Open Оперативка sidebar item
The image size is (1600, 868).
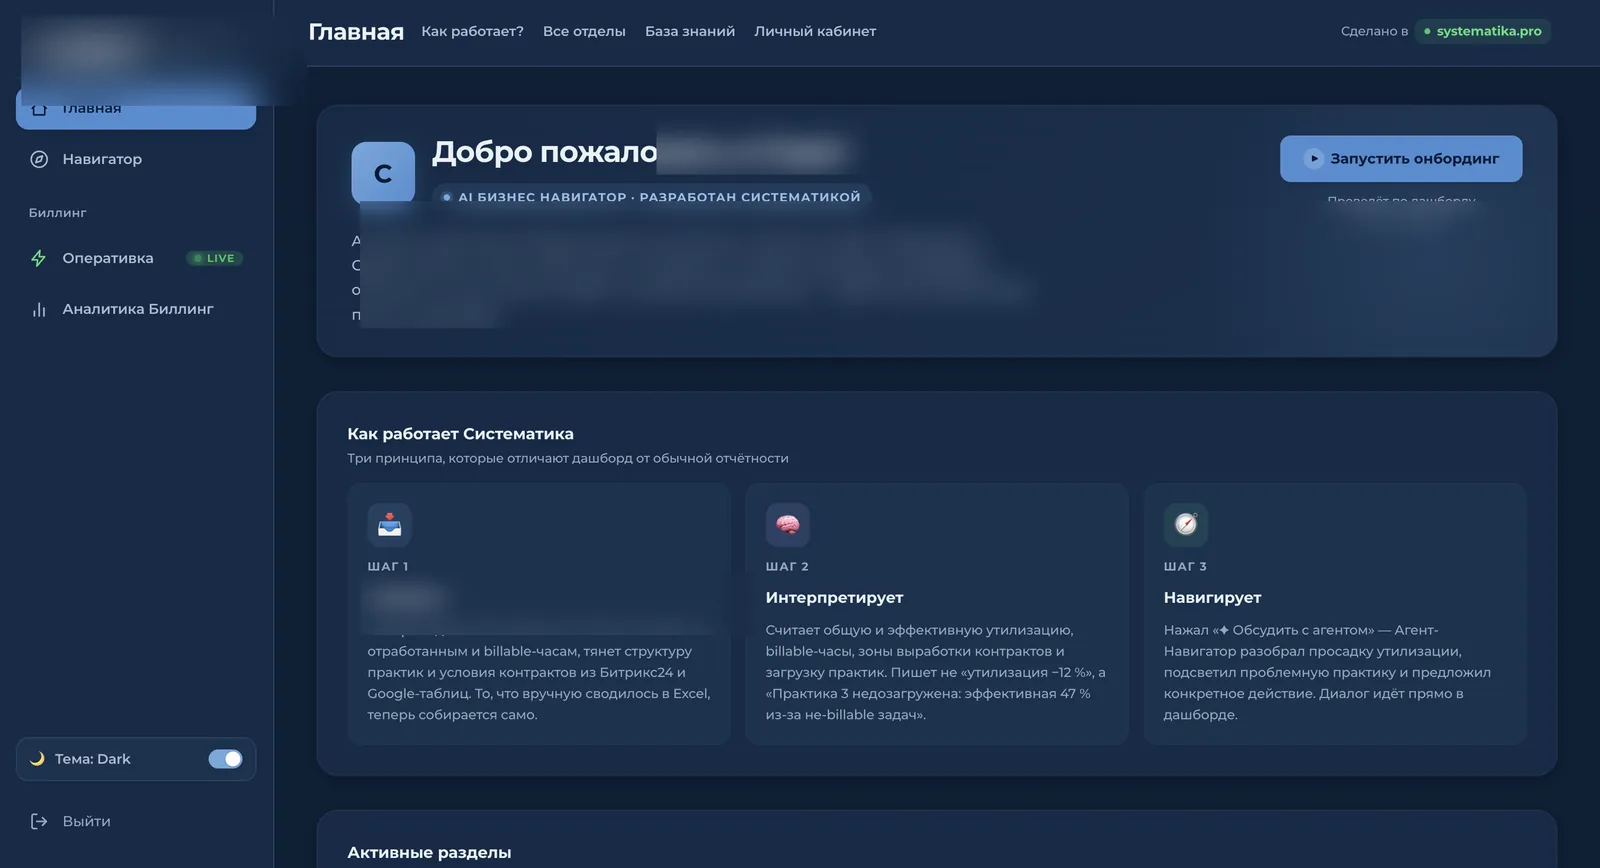pyautogui.click(x=136, y=258)
